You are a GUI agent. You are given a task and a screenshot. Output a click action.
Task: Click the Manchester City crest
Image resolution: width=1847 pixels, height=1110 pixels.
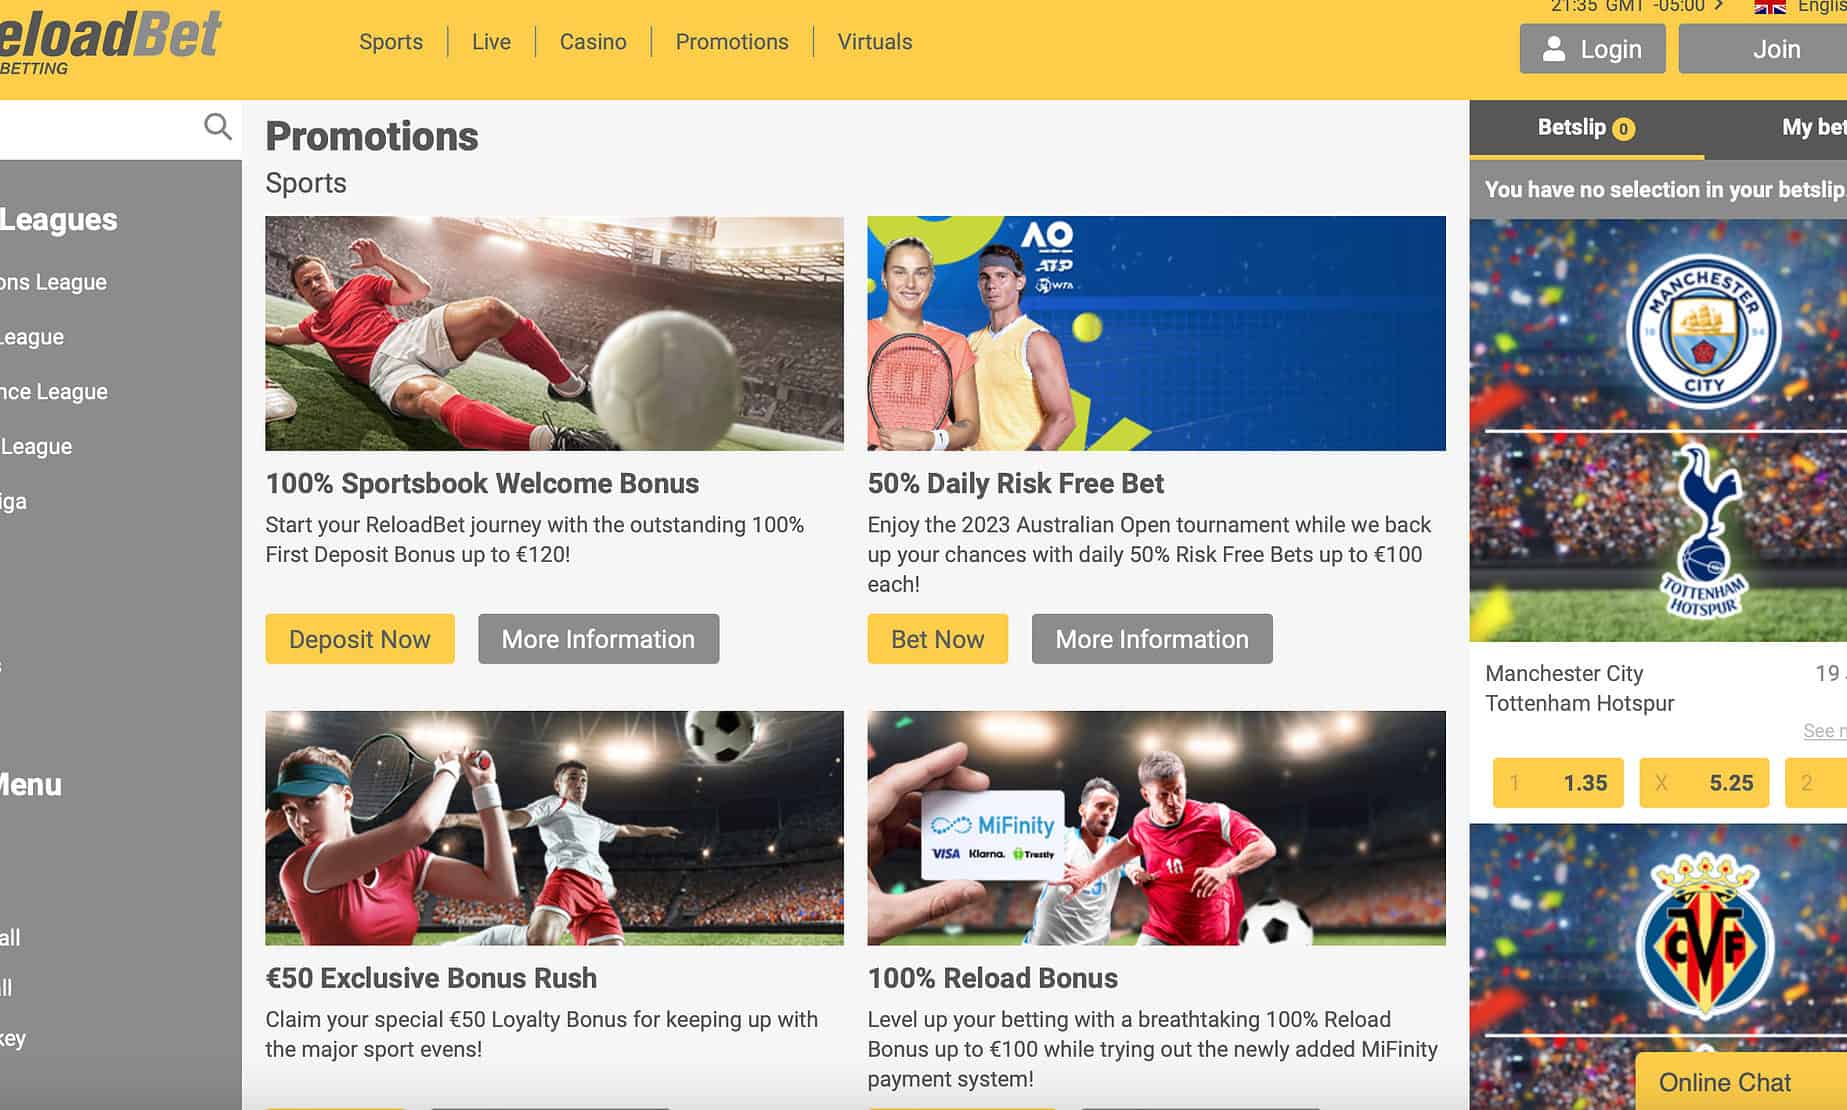point(1703,328)
